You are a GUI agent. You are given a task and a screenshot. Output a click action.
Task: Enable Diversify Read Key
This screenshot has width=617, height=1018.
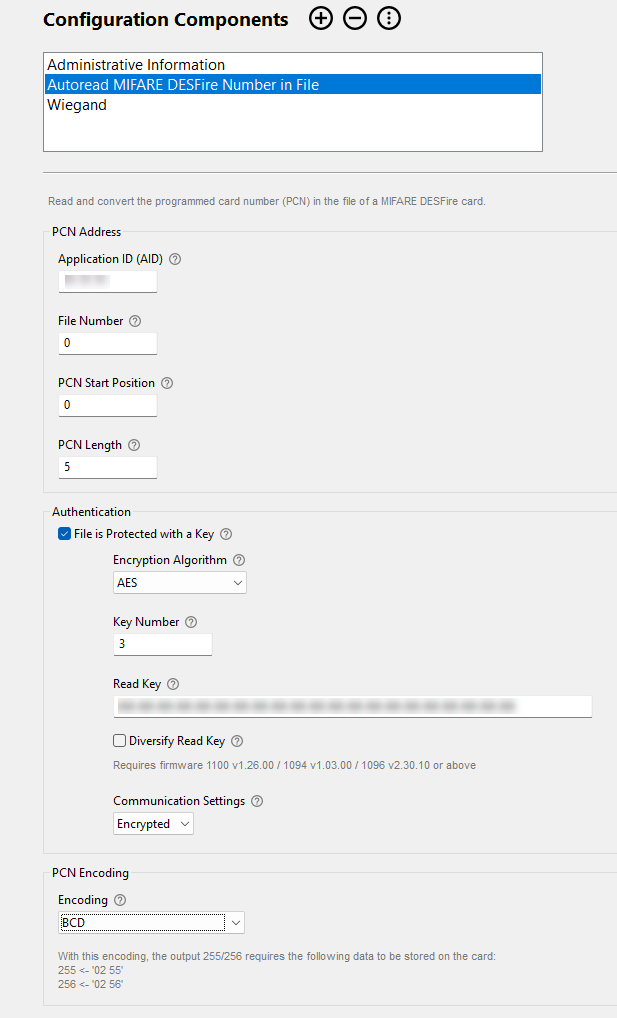pyautogui.click(x=119, y=740)
